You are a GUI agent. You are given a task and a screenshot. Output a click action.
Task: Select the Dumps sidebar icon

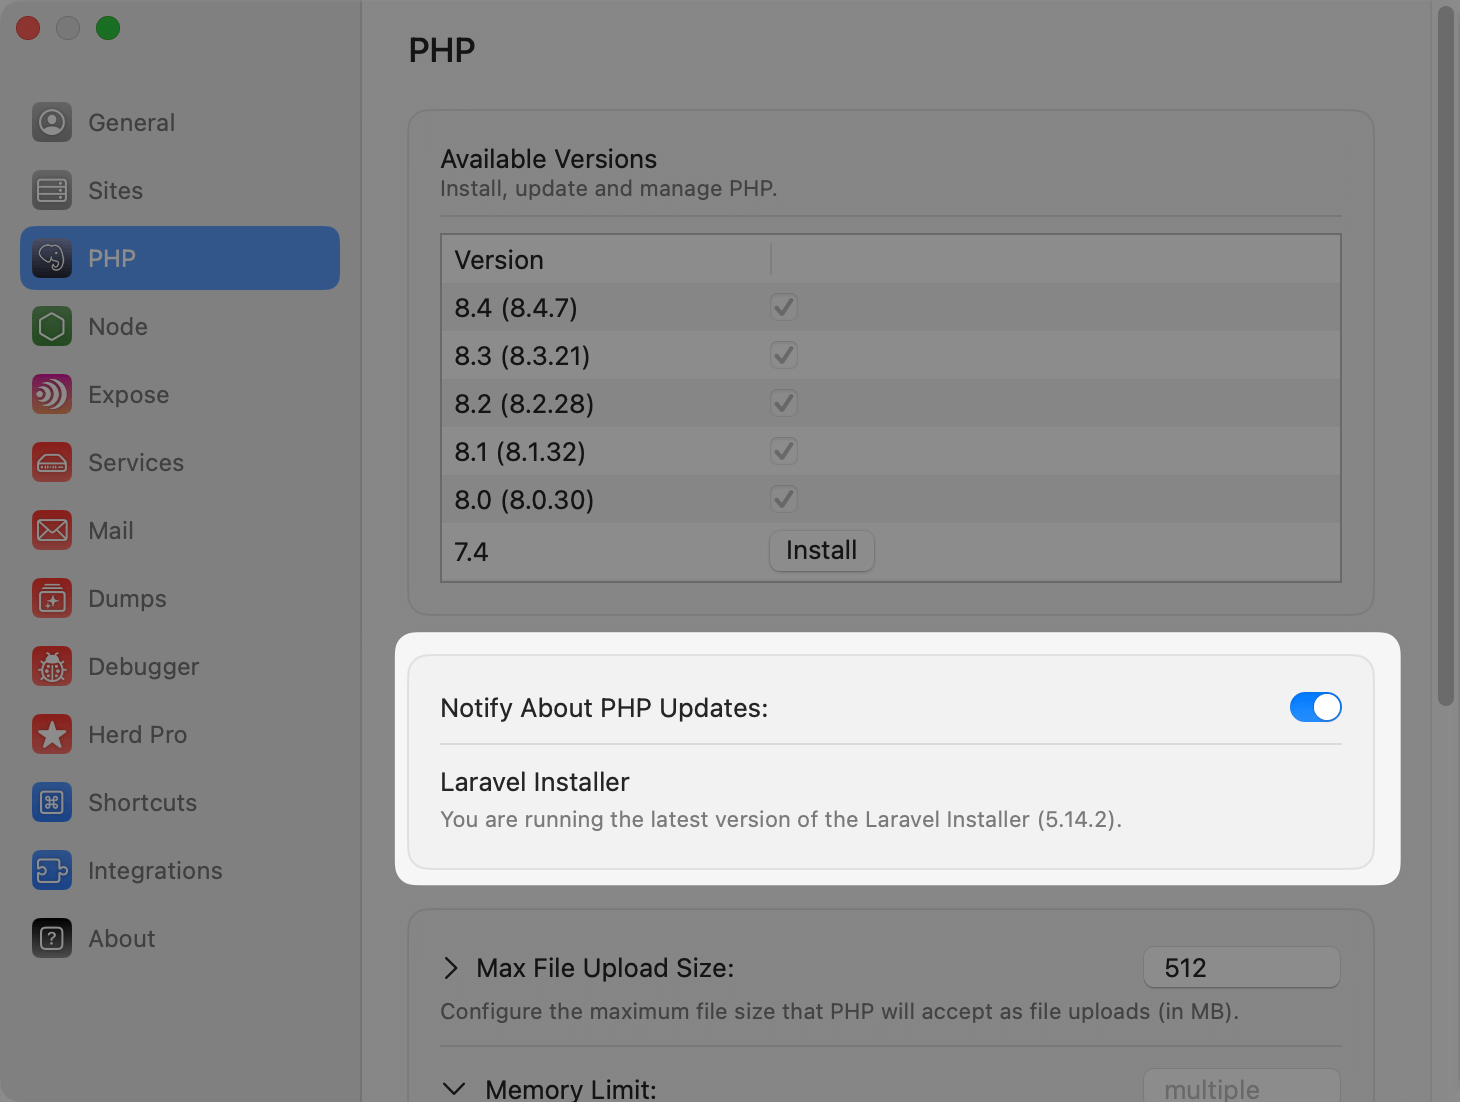coord(52,598)
